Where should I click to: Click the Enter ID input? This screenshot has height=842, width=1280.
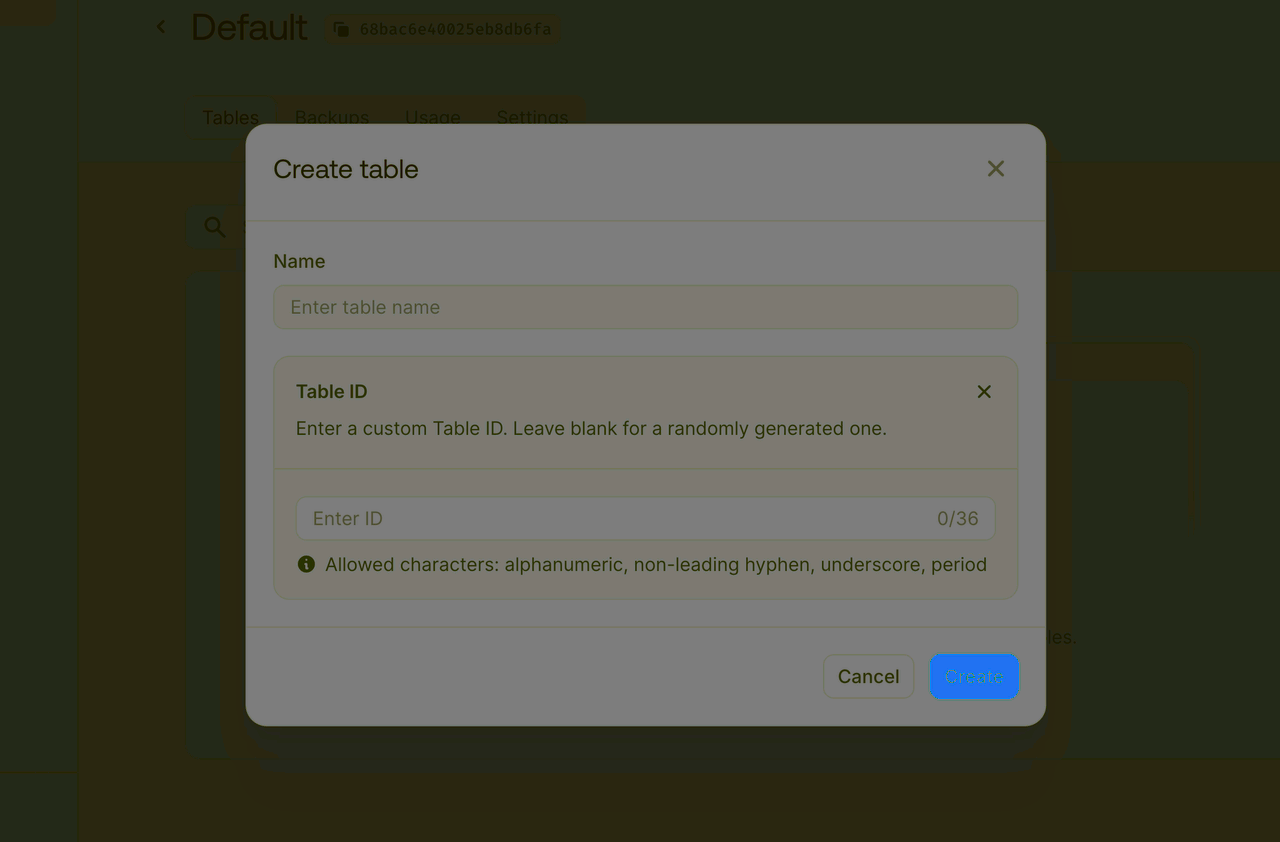600,518
